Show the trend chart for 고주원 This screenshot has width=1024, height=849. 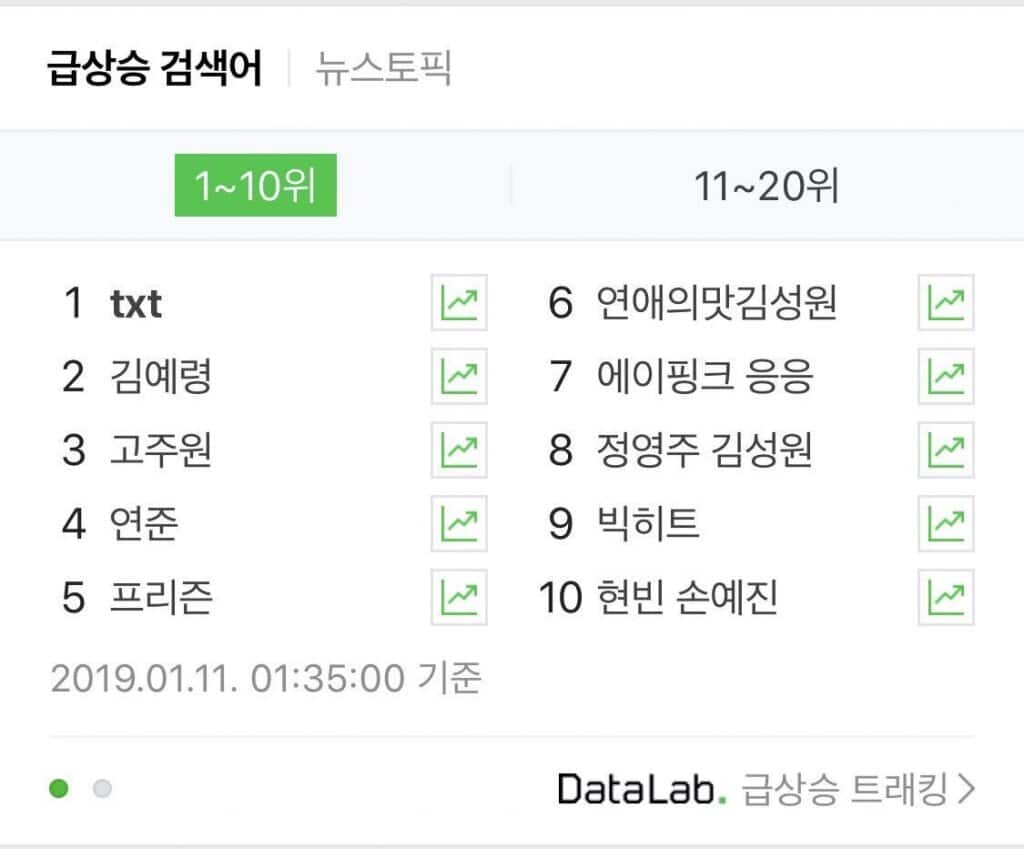tap(459, 450)
